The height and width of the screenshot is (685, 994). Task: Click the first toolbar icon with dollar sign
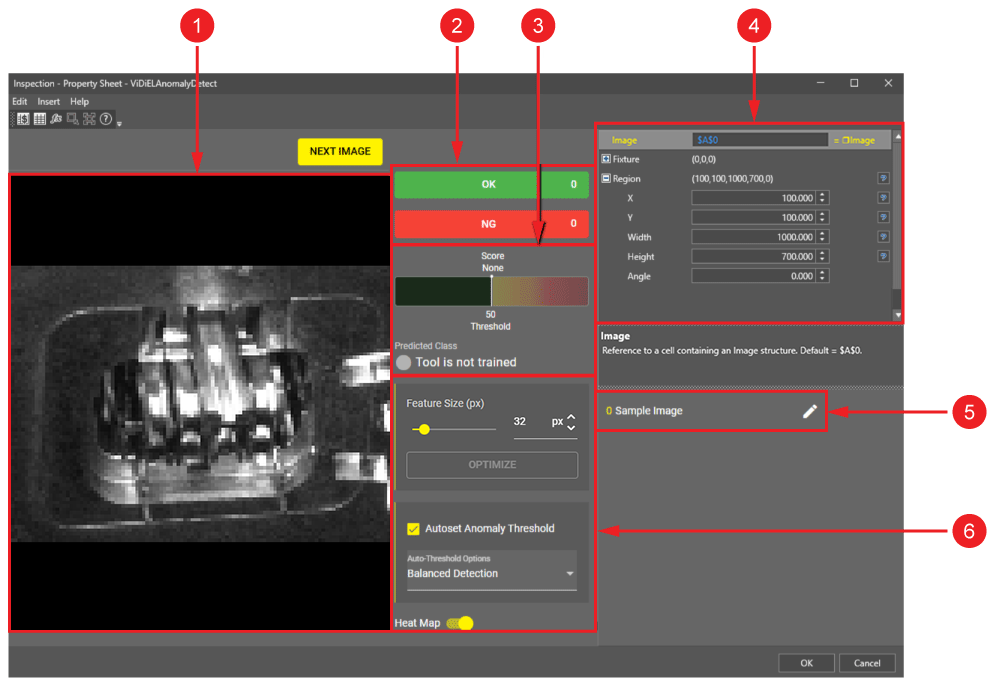23,119
